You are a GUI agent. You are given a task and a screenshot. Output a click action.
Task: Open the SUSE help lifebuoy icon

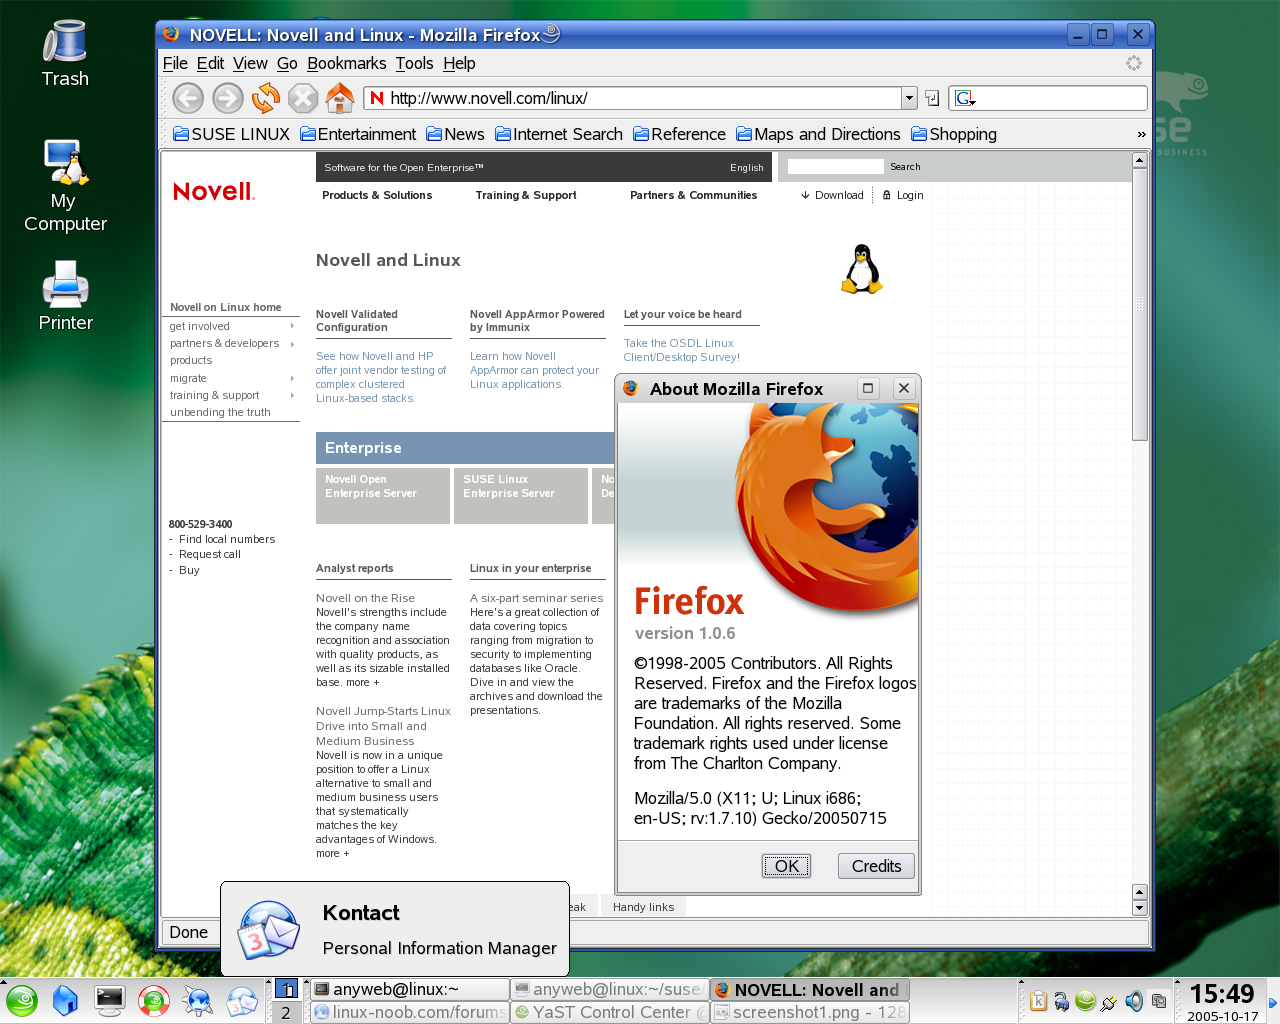point(153,1001)
